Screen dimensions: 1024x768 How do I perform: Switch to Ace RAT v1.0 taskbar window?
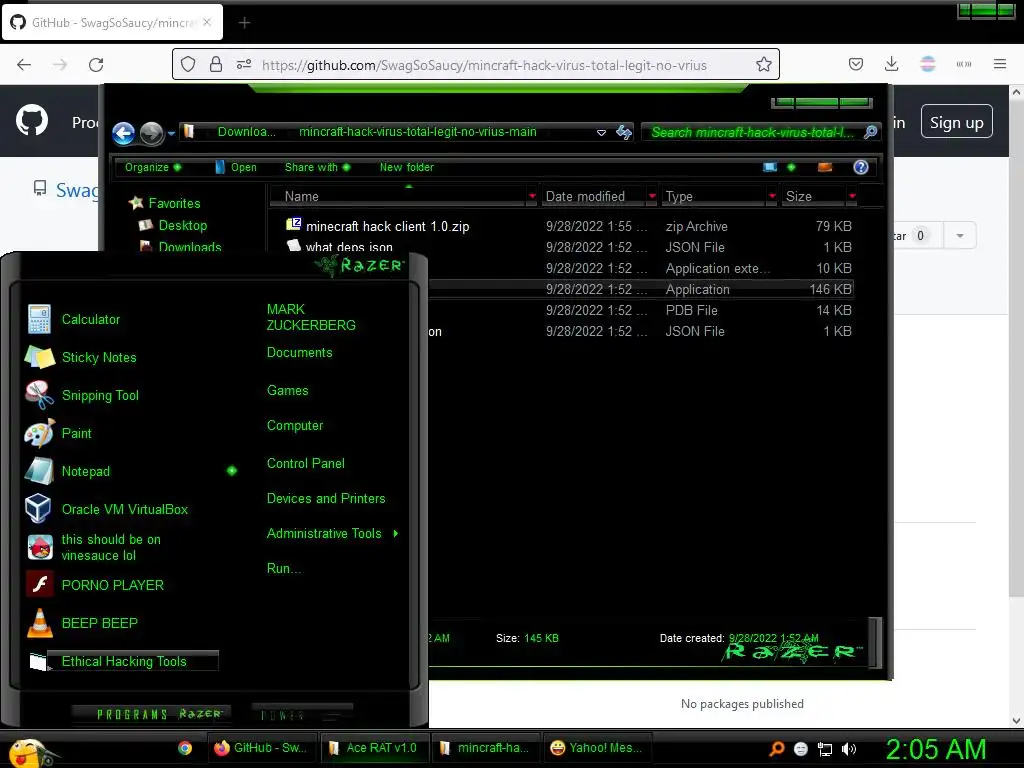[x=373, y=748]
